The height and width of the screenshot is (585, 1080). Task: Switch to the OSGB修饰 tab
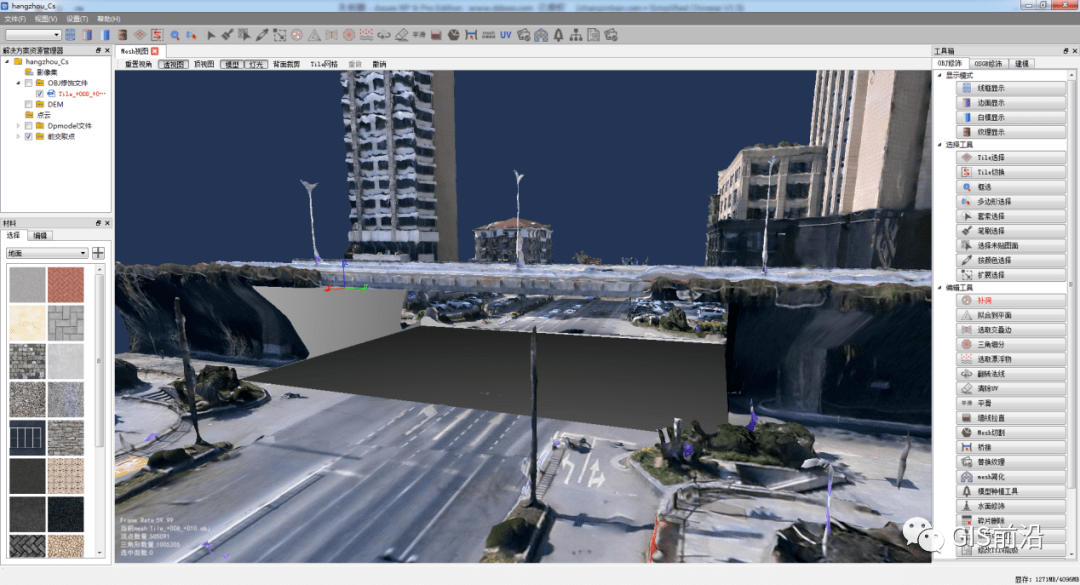click(x=988, y=63)
